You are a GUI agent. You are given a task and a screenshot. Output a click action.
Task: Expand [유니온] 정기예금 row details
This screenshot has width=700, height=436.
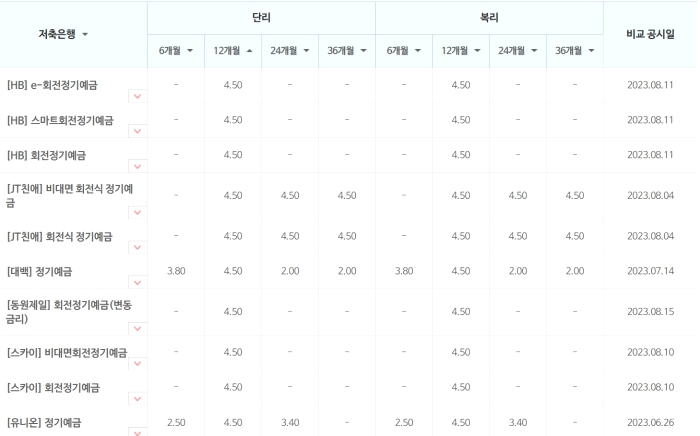(138, 432)
